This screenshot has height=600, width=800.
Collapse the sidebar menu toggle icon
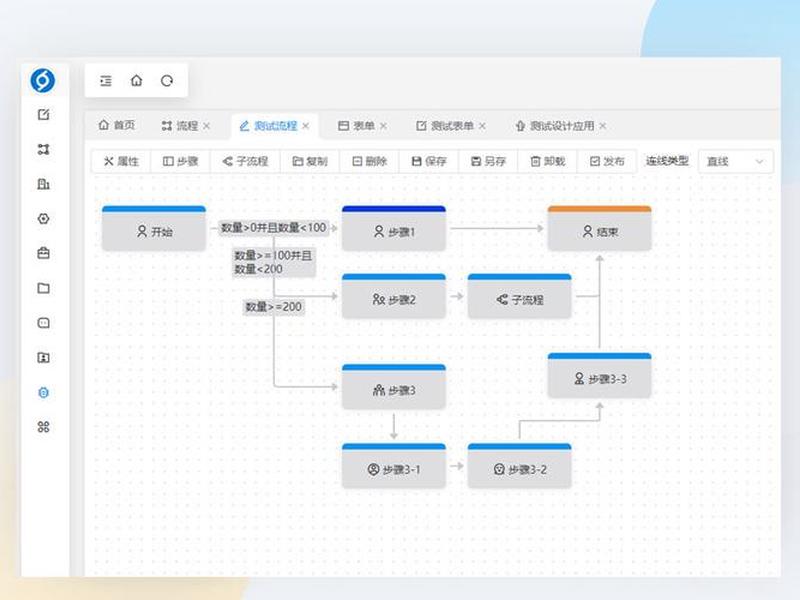106,81
